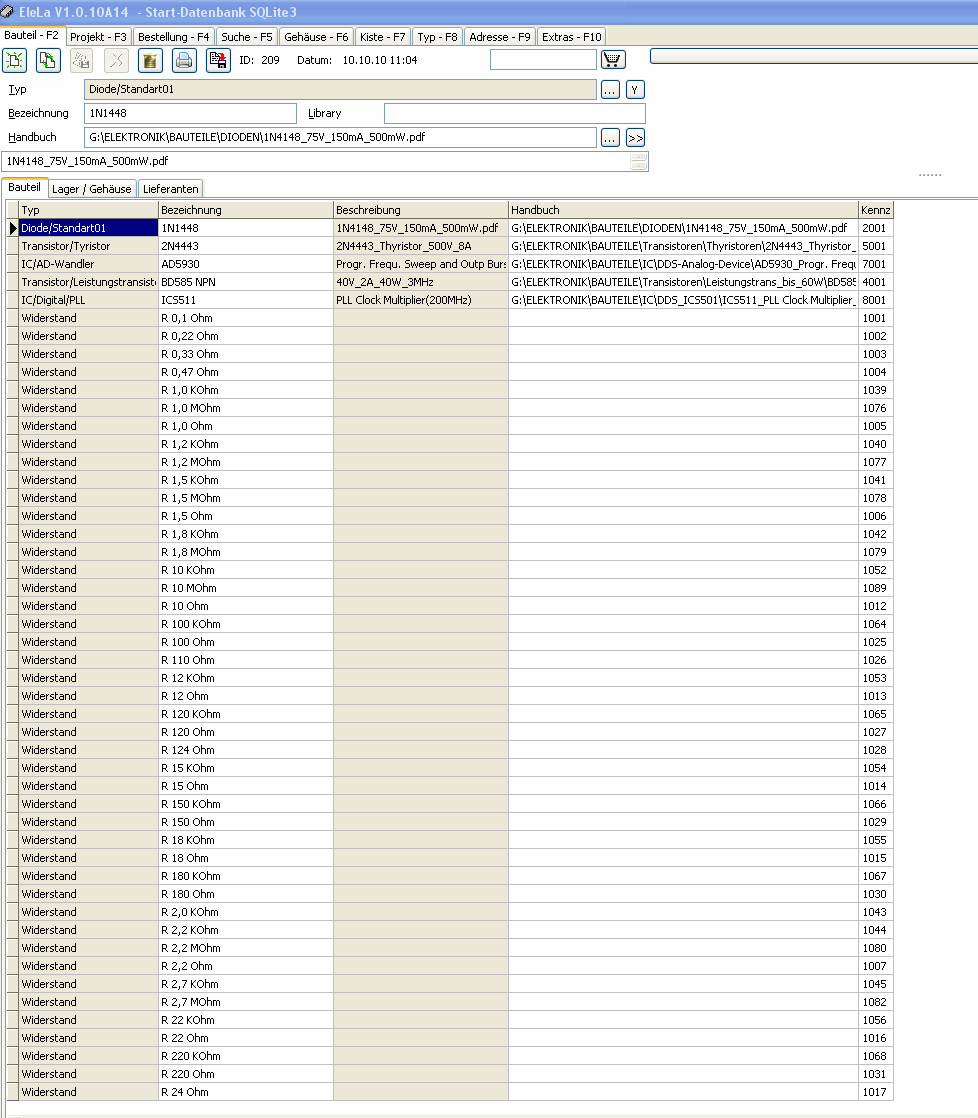Select the Lieferanten sub-tab
This screenshot has width=978, height=1118.
click(170, 189)
